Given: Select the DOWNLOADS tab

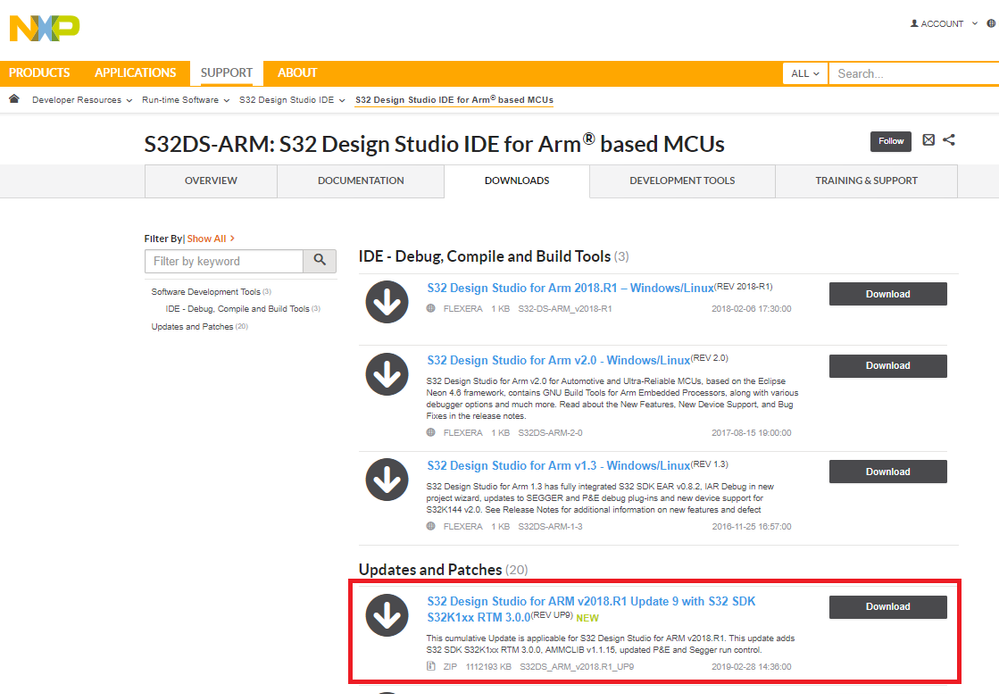Looking at the screenshot, I should pos(517,181).
